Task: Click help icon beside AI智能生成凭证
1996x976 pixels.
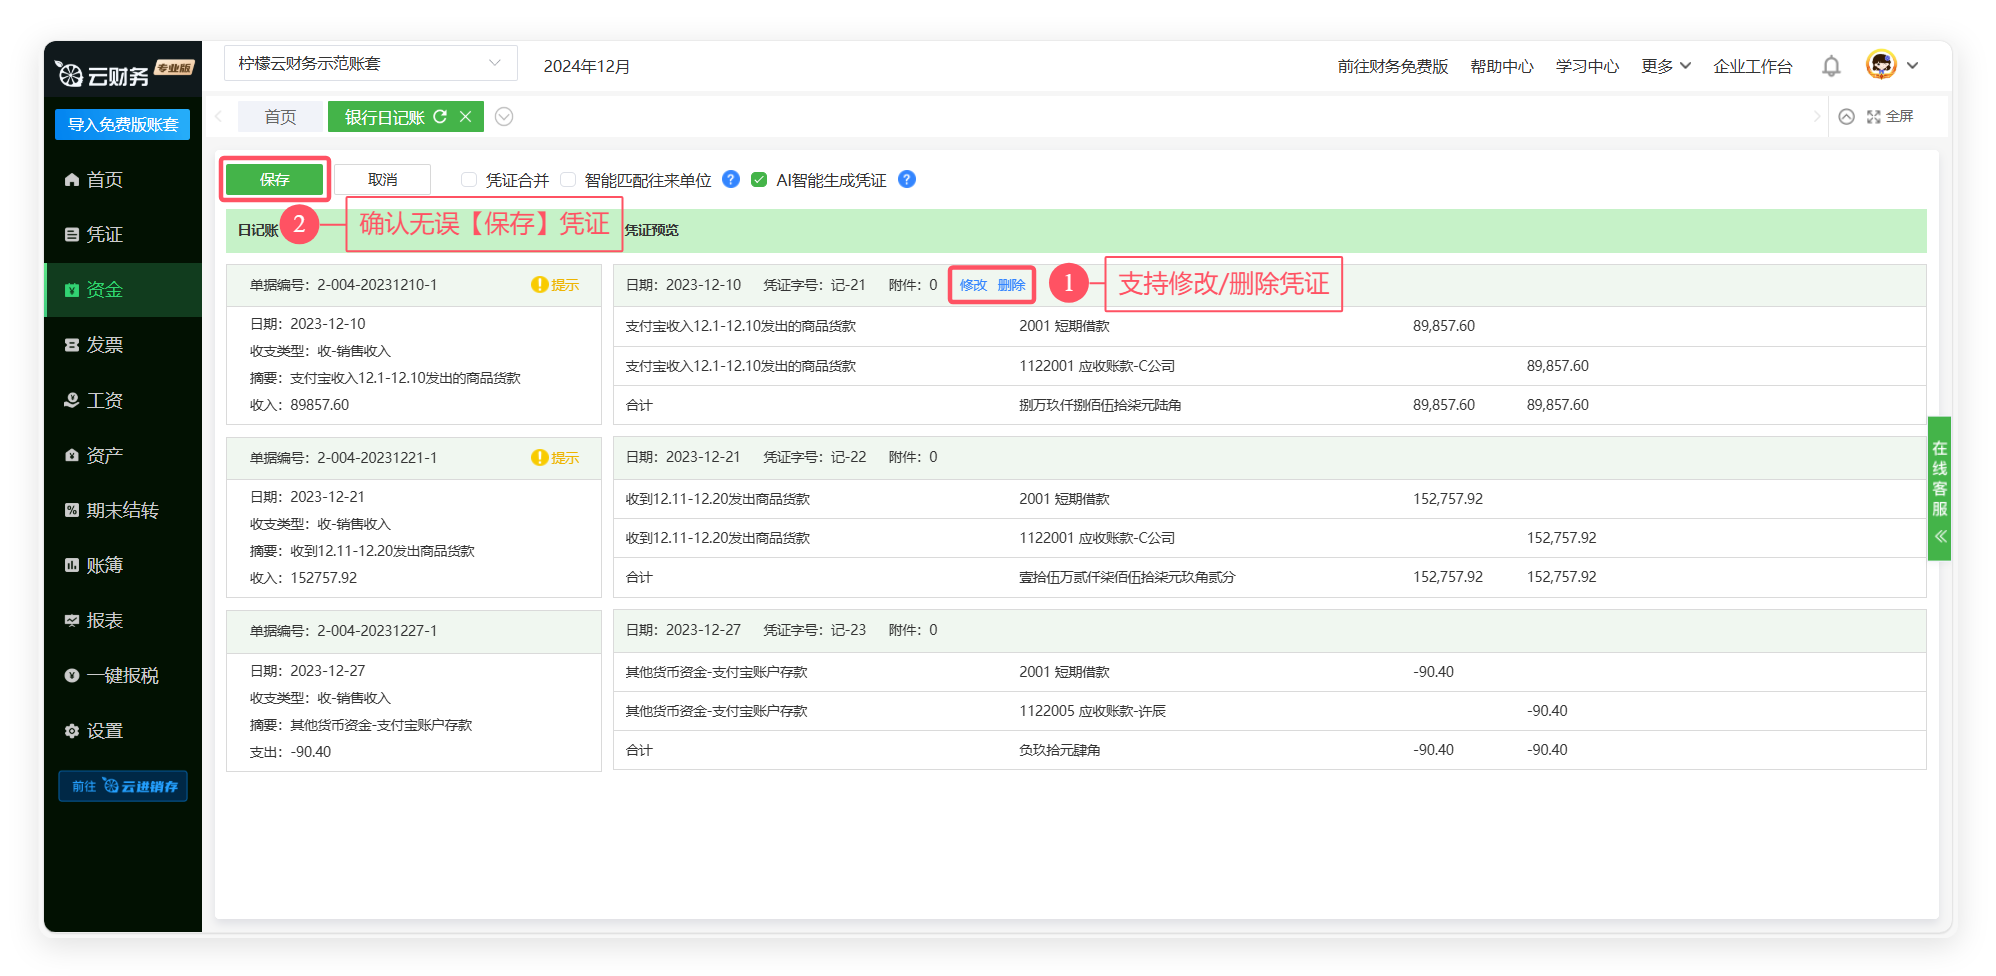Action: coord(907,179)
